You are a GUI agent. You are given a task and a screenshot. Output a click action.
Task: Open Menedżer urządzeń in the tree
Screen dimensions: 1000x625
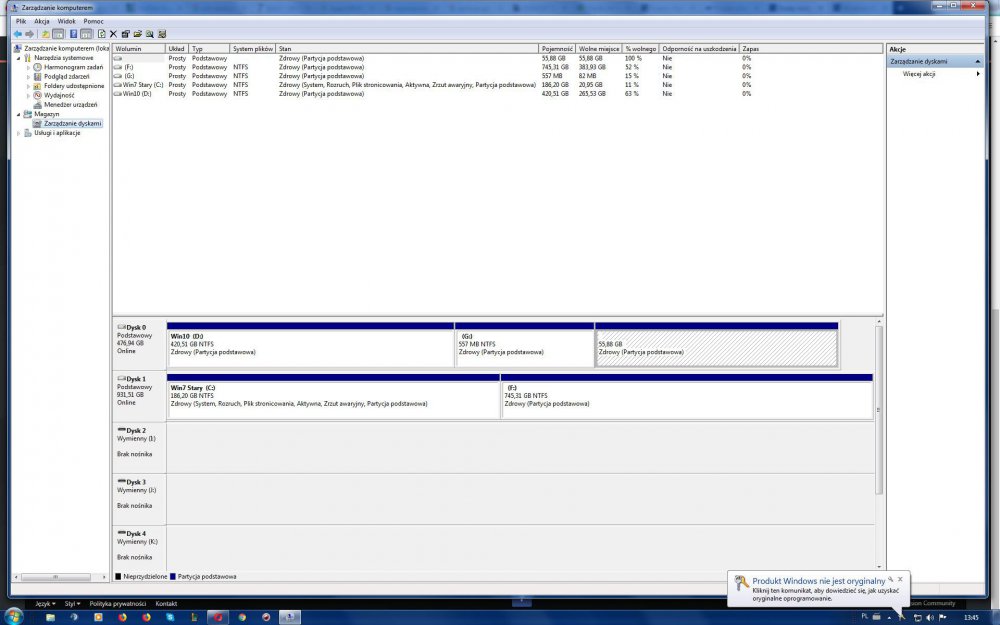(x=70, y=104)
